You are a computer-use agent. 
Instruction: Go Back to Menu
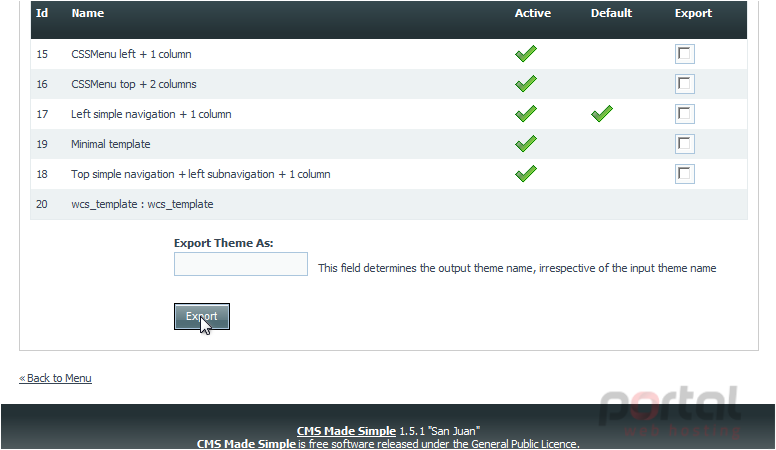(55, 378)
